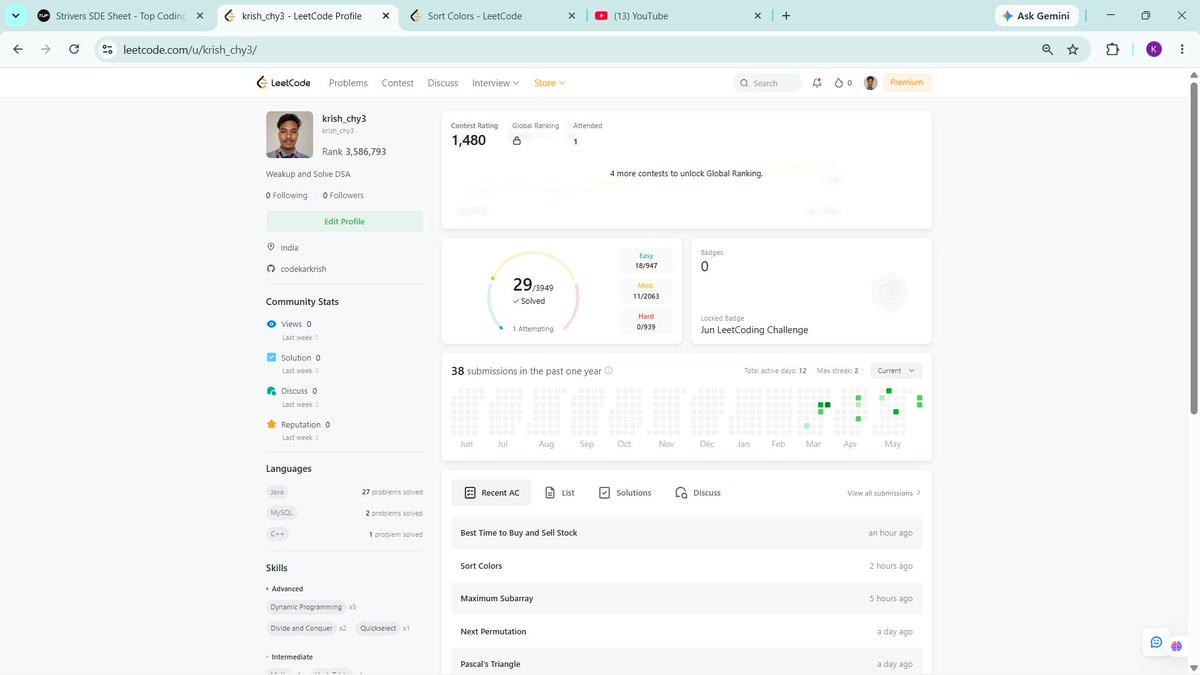Viewport: 1200px width, 675px height.
Task: Open the chat support floating icon
Action: (x=1156, y=642)
